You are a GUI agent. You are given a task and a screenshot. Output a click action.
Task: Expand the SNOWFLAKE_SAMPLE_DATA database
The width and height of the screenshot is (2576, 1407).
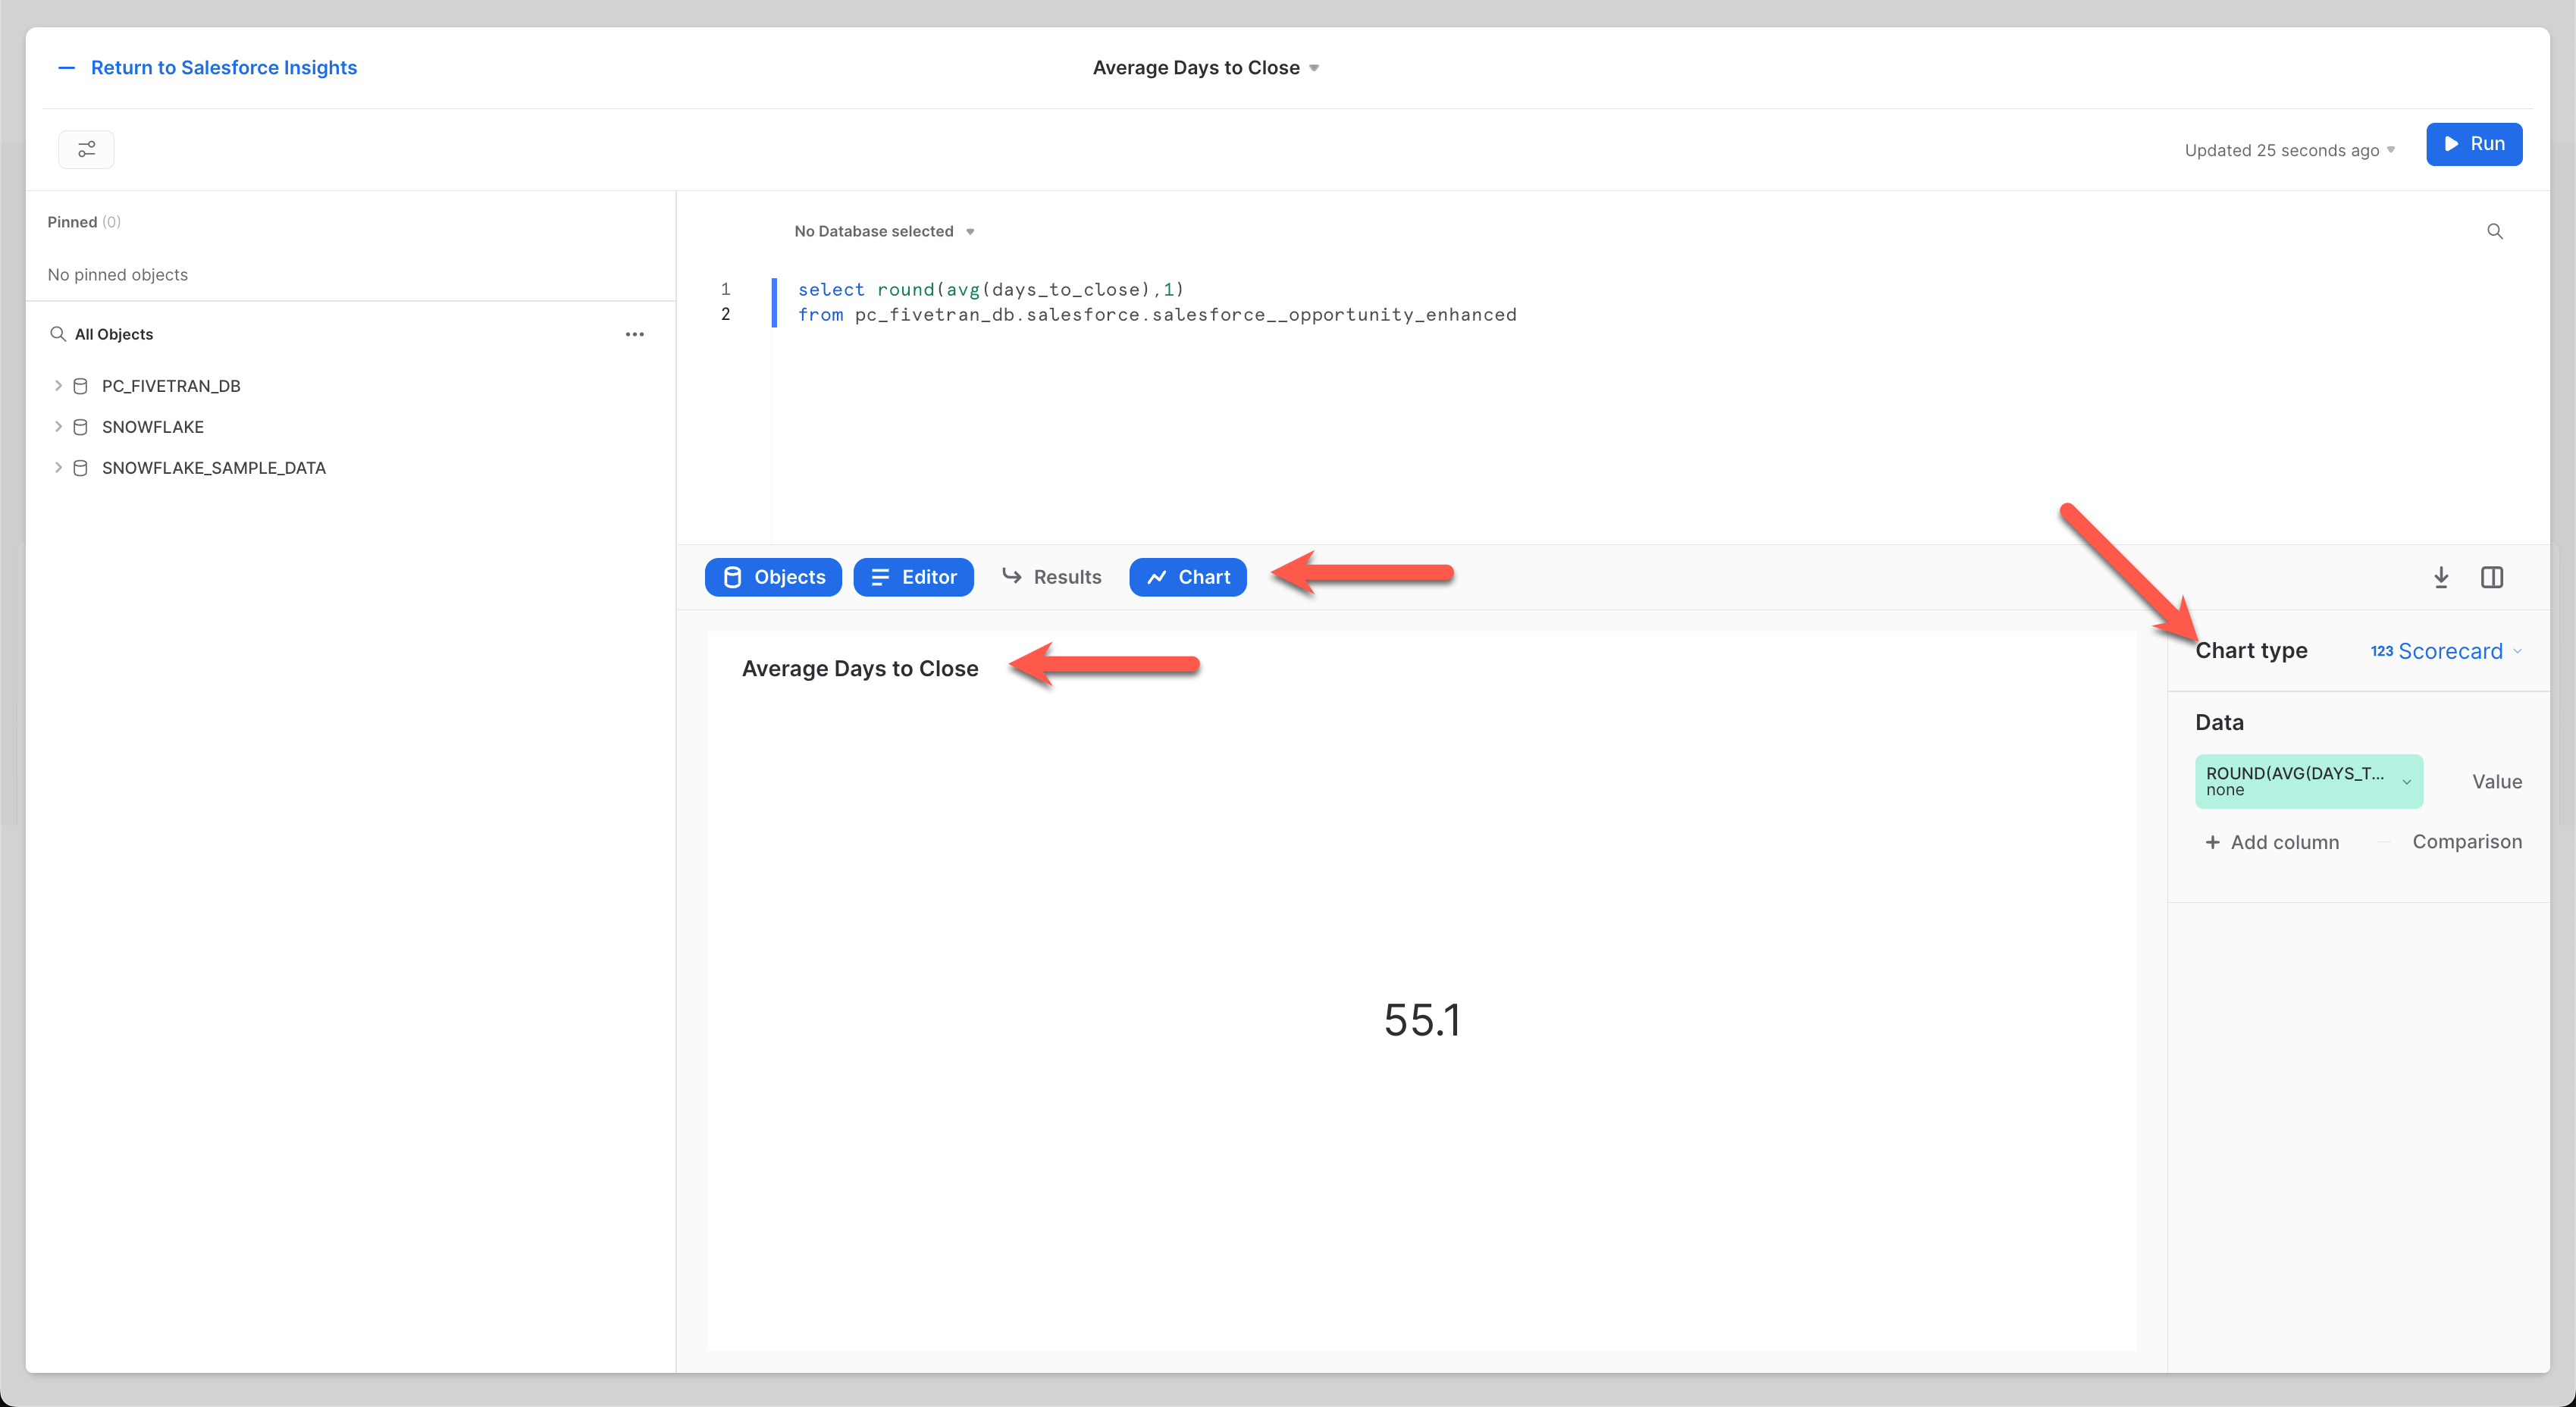point(58,467)
